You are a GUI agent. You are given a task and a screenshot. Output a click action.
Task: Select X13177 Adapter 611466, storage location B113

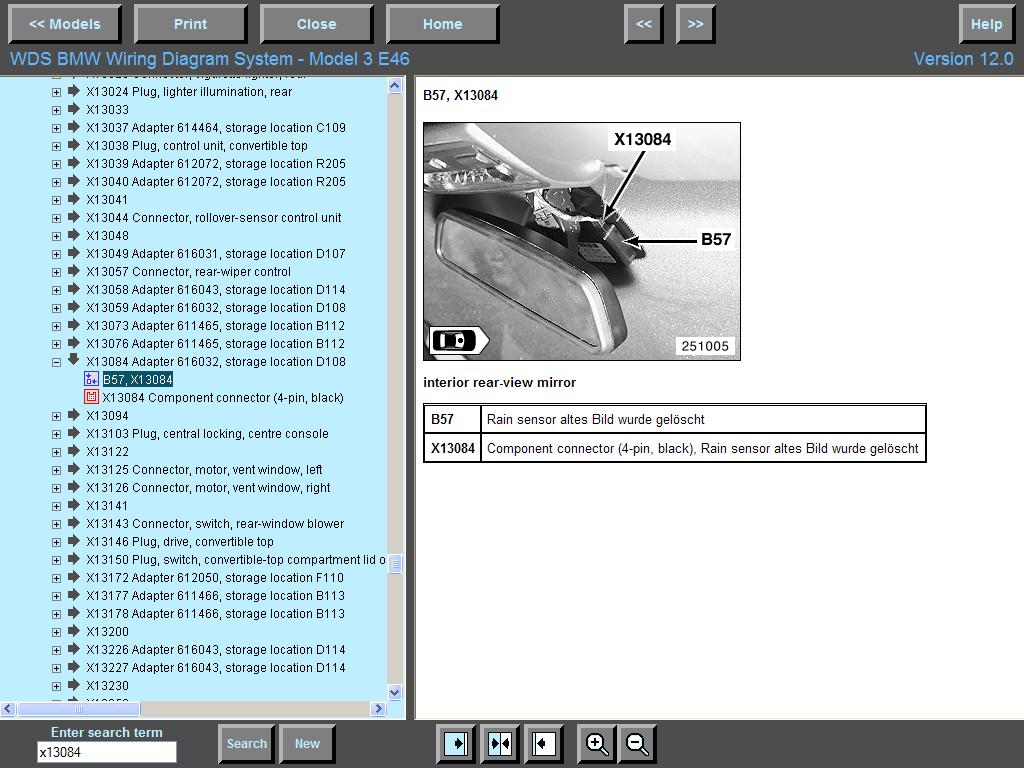pos(216,596)
